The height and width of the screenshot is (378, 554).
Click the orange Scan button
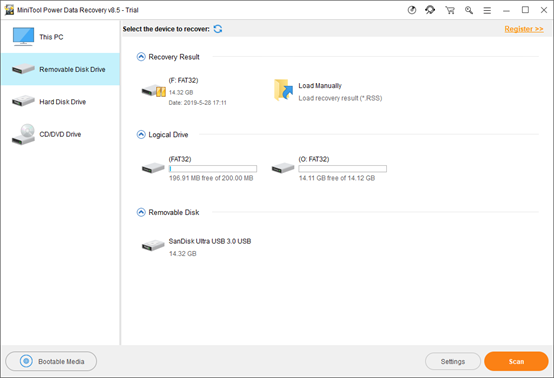coord(516,361)
